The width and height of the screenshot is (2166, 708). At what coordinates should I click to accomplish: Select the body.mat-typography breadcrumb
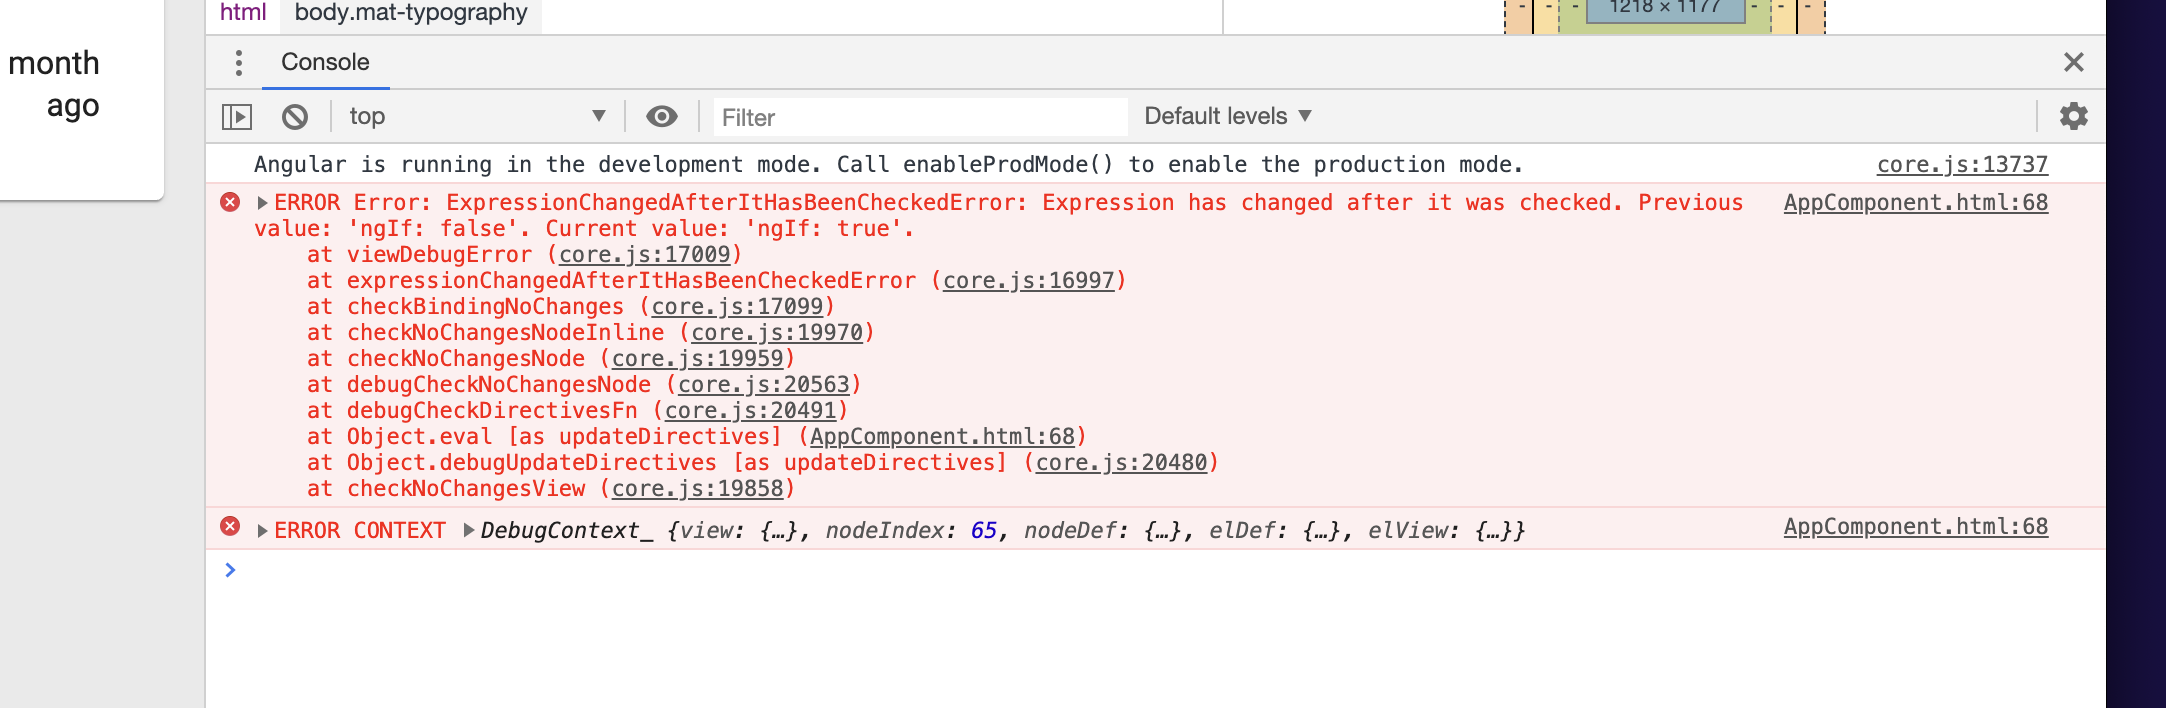click(411, 13)
